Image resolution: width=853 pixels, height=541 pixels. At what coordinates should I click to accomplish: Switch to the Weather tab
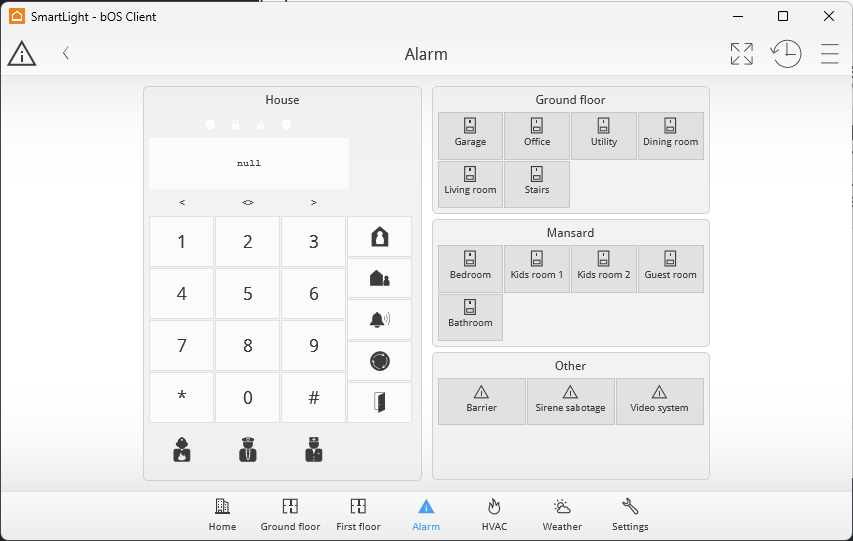coord(562,515)
